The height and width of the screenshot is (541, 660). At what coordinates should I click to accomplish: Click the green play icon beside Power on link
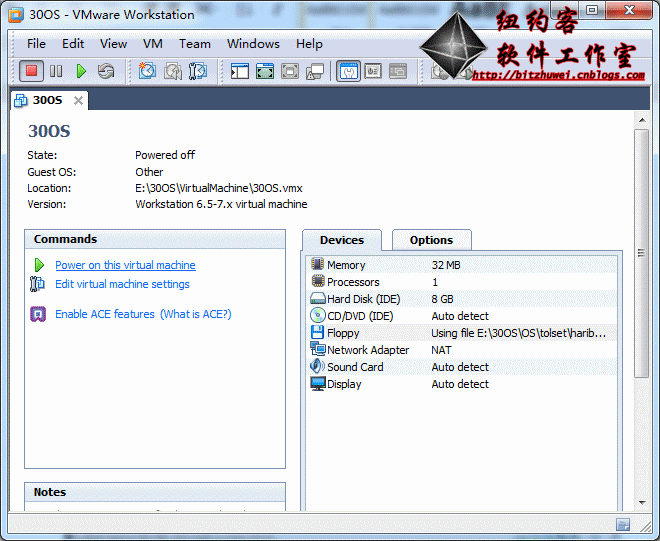pyautogui.click(x=39, y=265)
